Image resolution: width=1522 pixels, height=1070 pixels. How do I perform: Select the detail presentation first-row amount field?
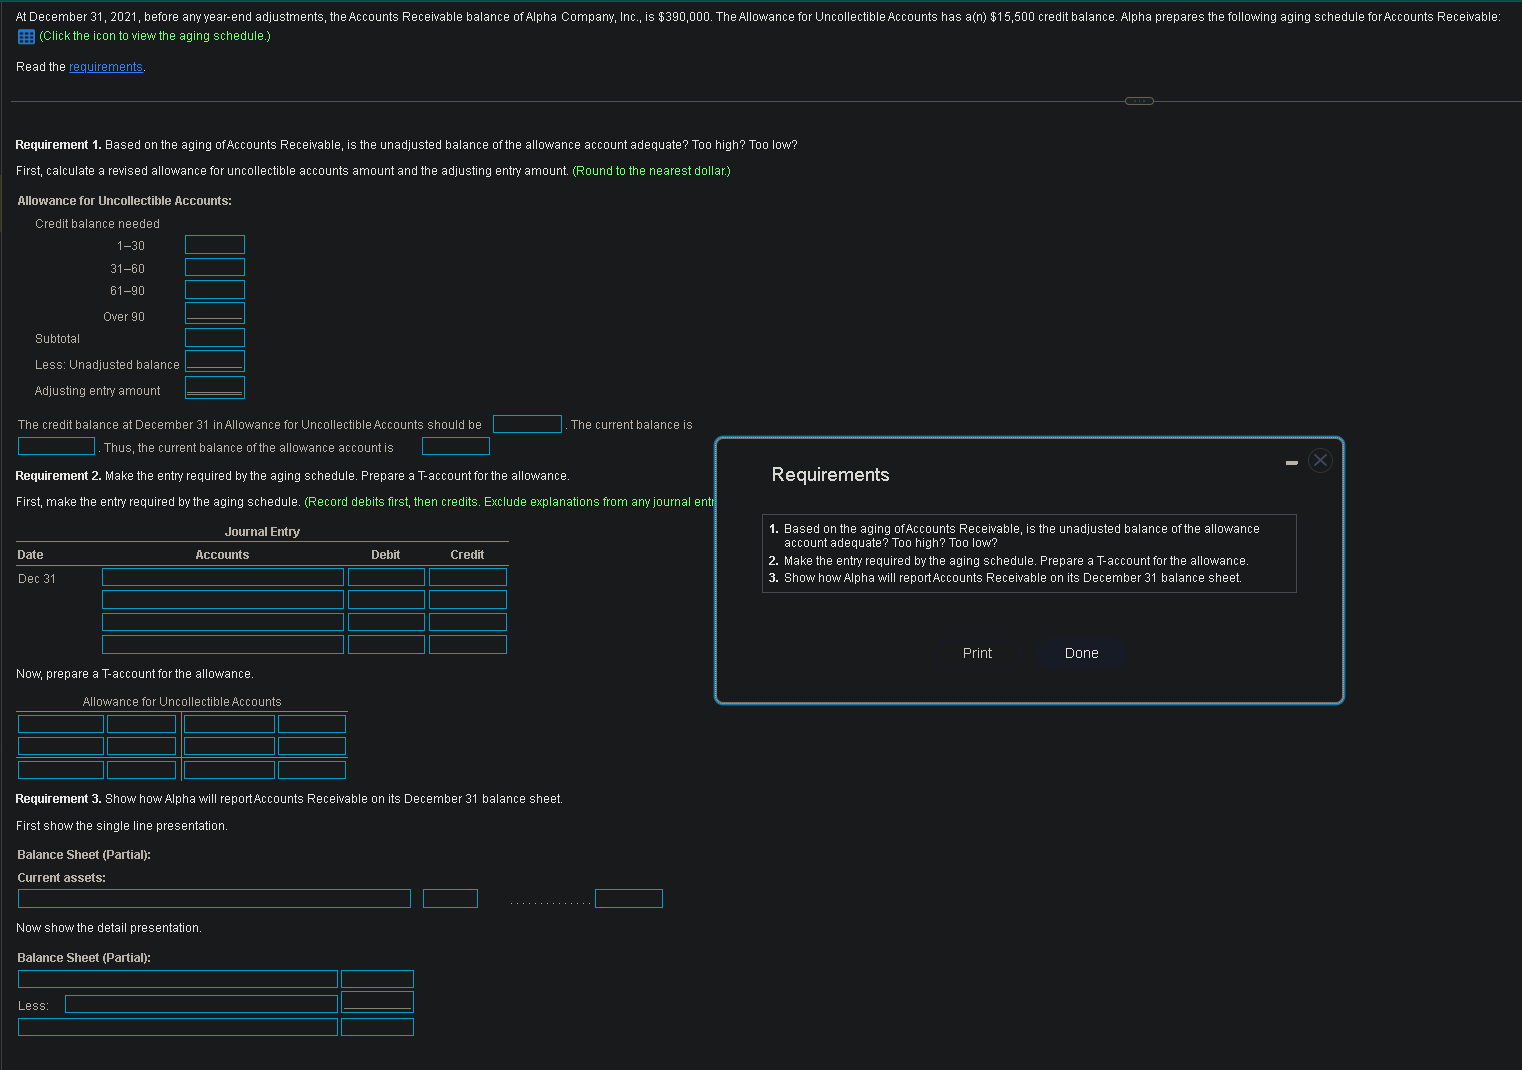click(377, 979)
